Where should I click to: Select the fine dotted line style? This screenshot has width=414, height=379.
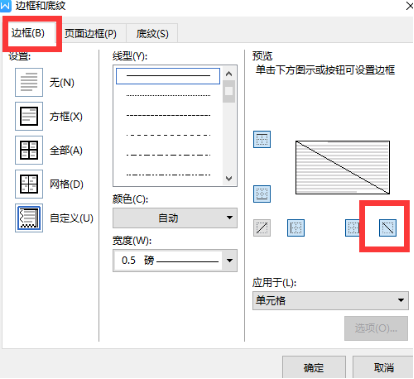point(168,96)
